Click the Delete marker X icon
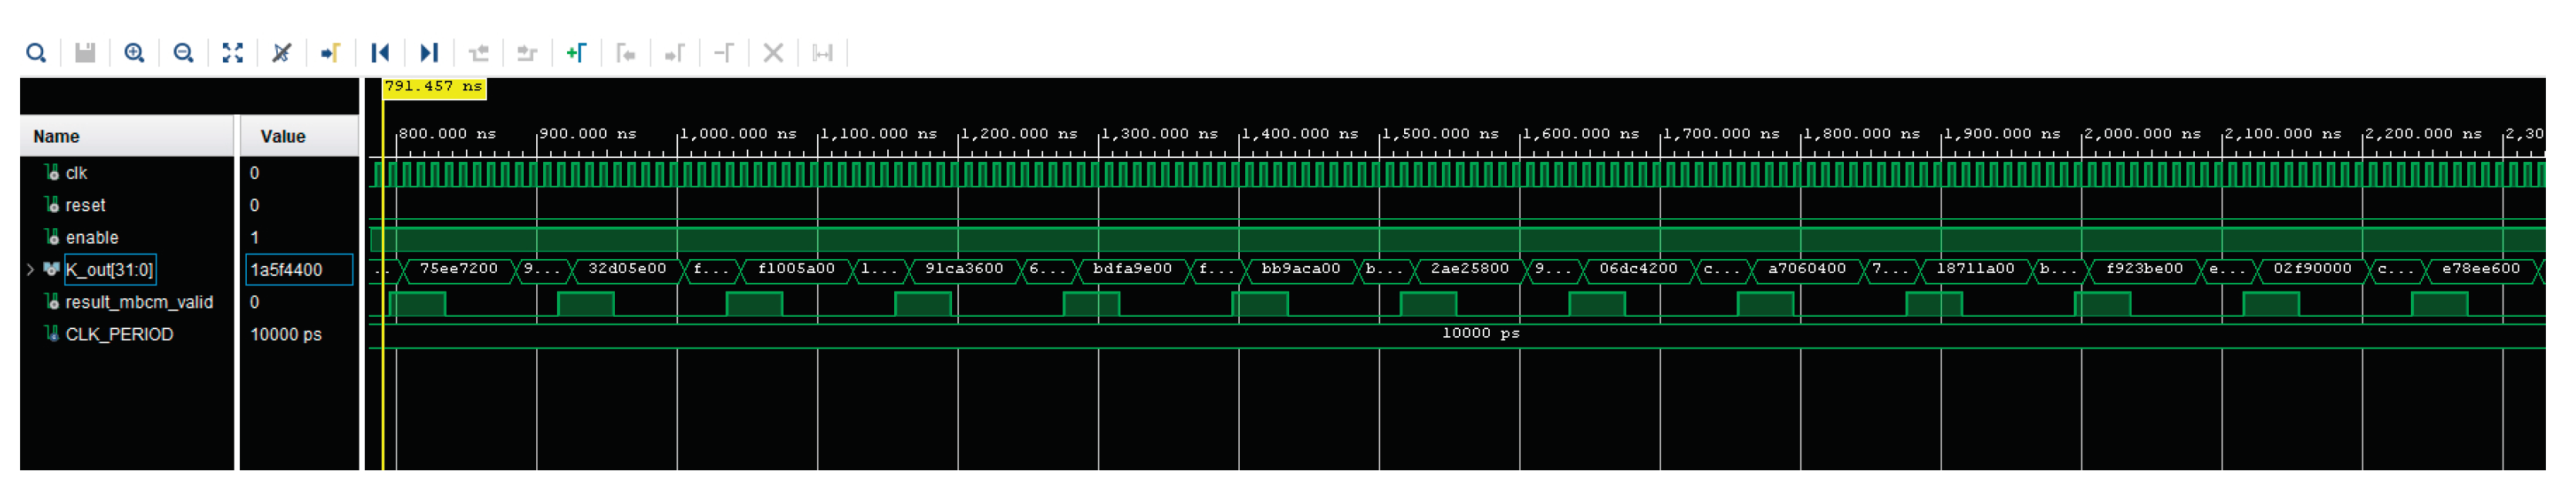The height and width of the screenshot is (498, 2576). (773, 53)
